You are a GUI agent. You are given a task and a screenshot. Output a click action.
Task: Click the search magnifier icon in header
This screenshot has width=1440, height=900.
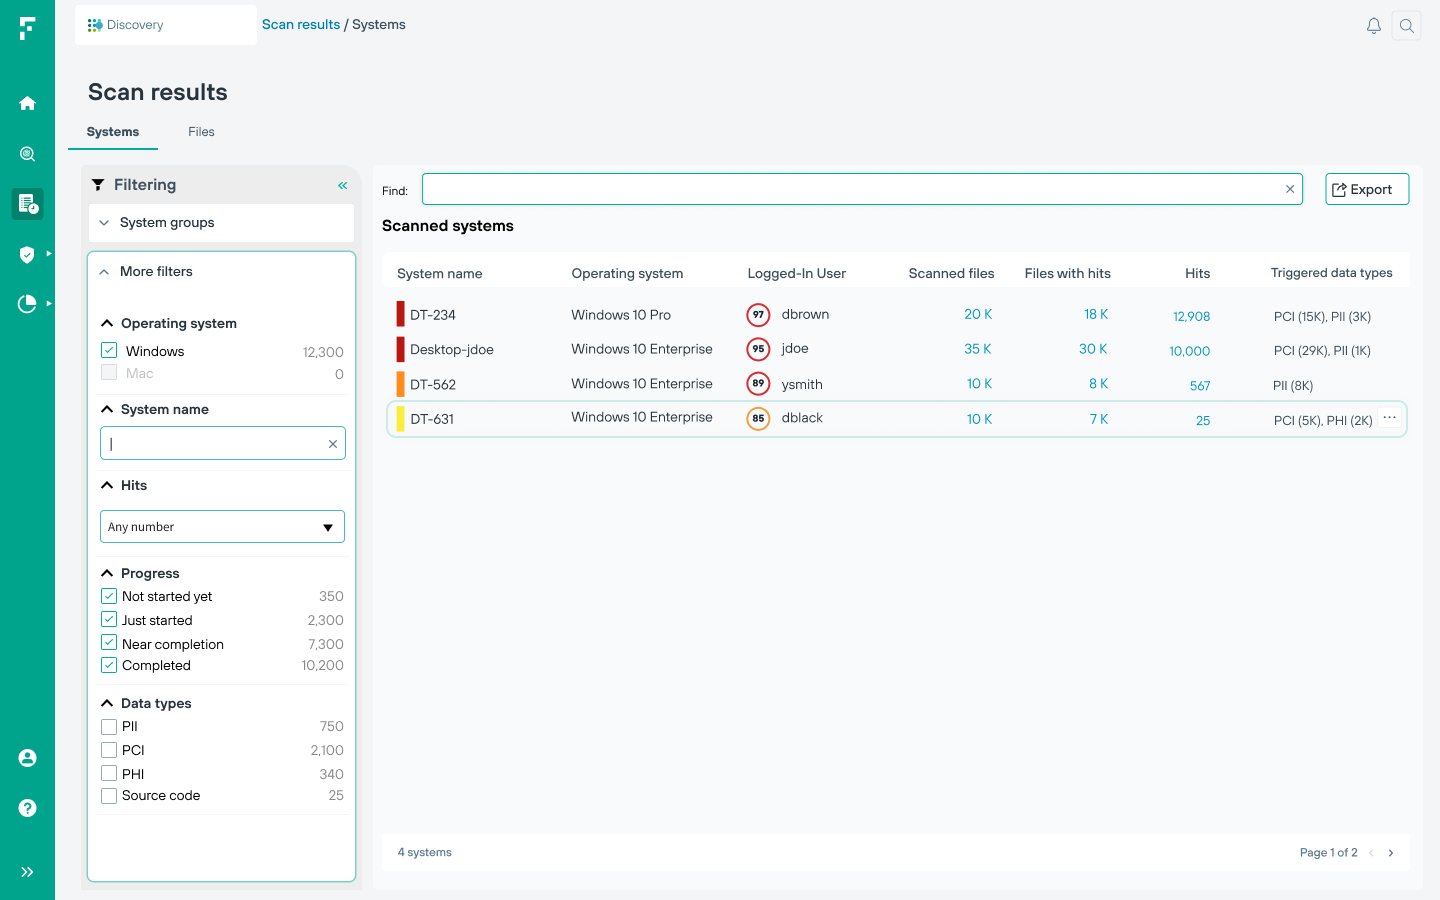1407,26
